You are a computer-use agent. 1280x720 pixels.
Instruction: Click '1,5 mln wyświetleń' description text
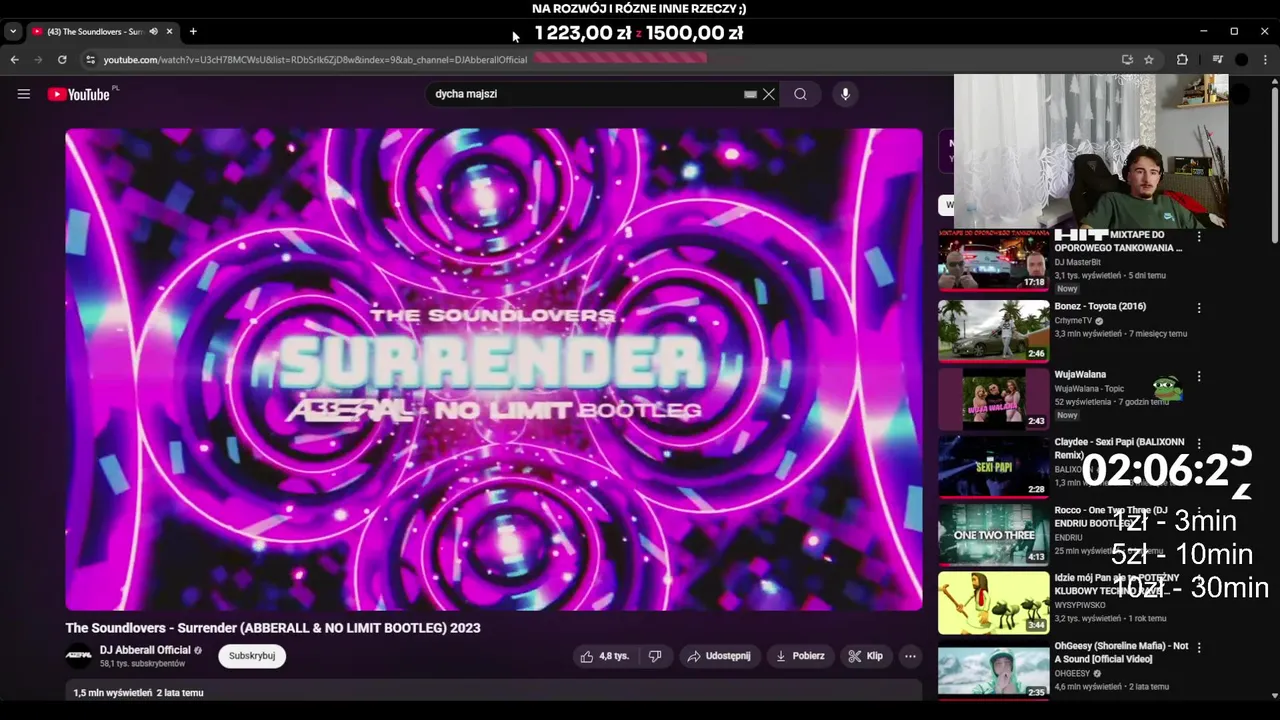tap(113, 692)
